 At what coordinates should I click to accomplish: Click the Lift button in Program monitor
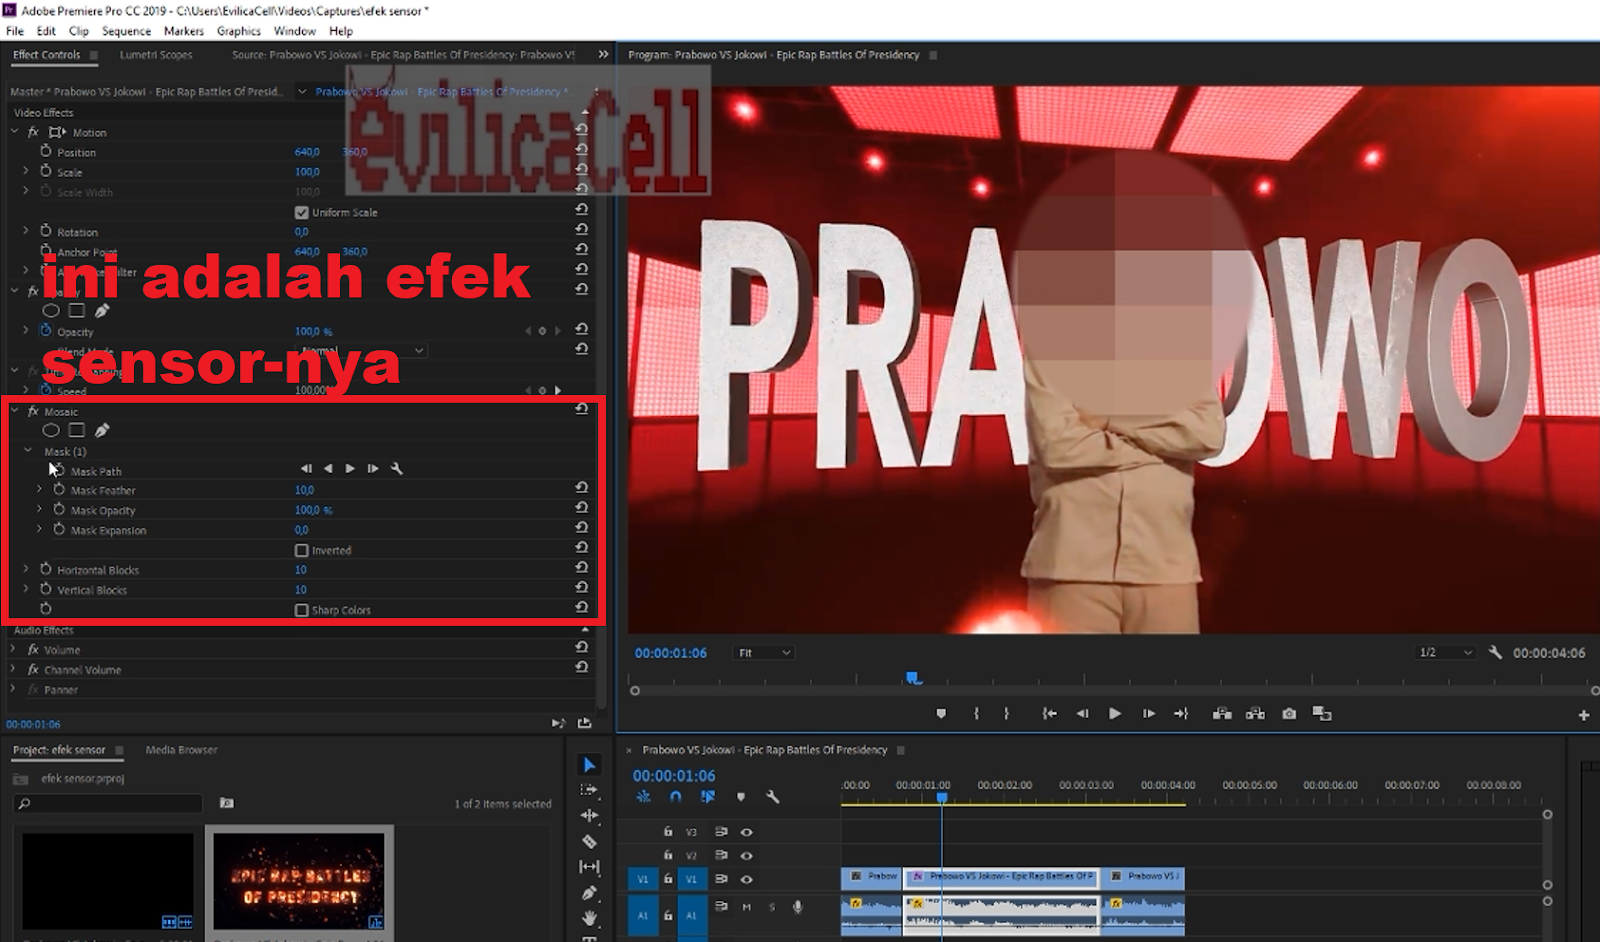pyautogui.click(x=1223, y=713)
